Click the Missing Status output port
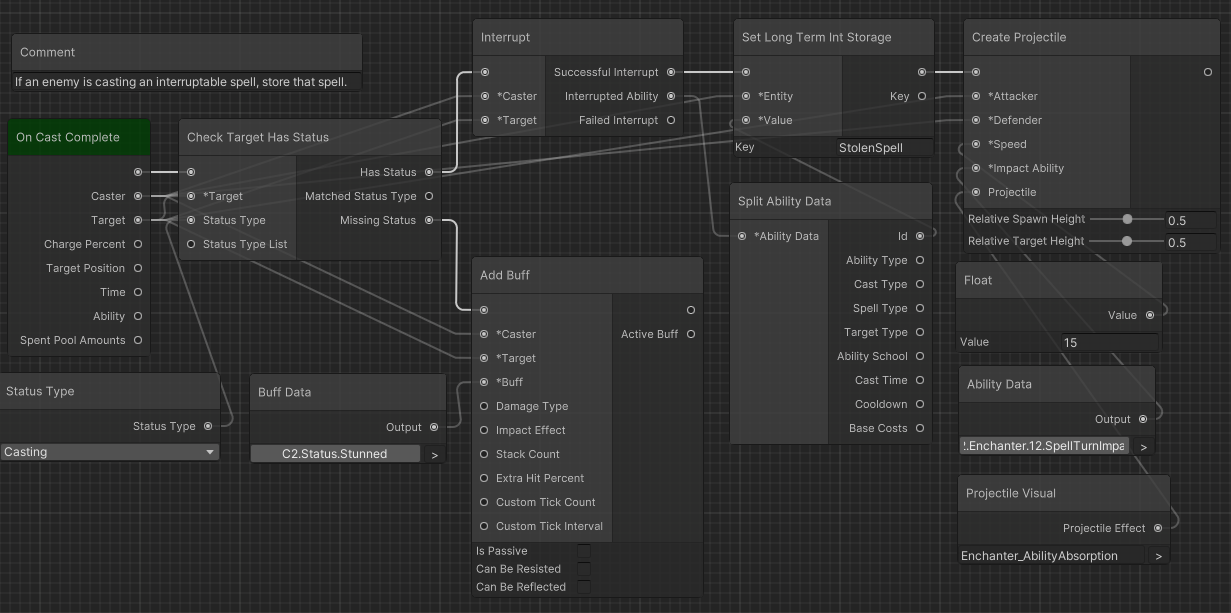The image size is (1231, 613). pos(429,220)
